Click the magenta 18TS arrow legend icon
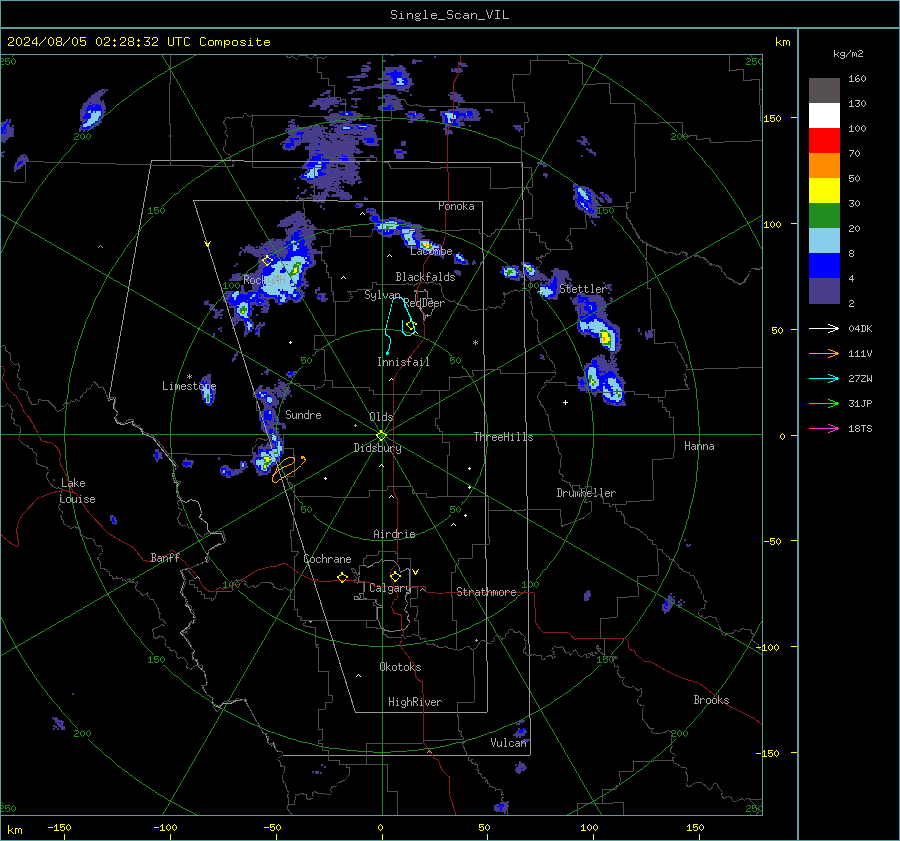 (x=824, y=428)
